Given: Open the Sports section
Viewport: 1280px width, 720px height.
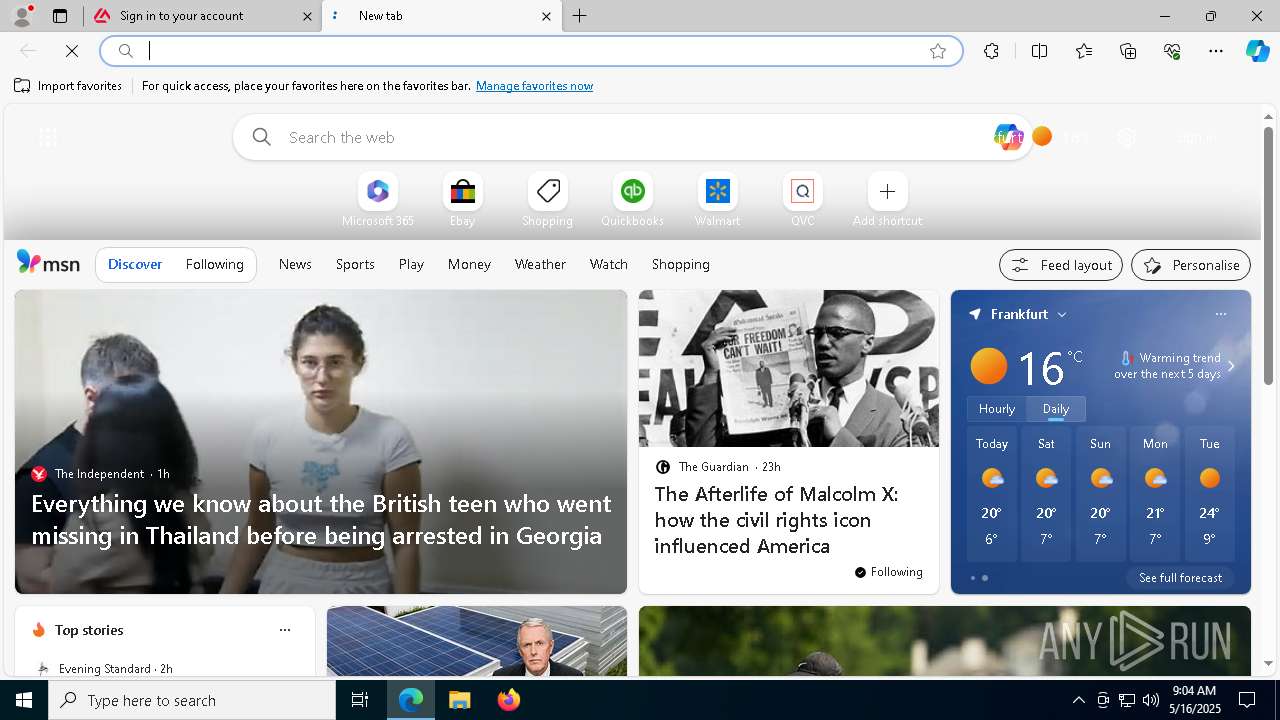Looking at the screenshot, I should point(355,264).
